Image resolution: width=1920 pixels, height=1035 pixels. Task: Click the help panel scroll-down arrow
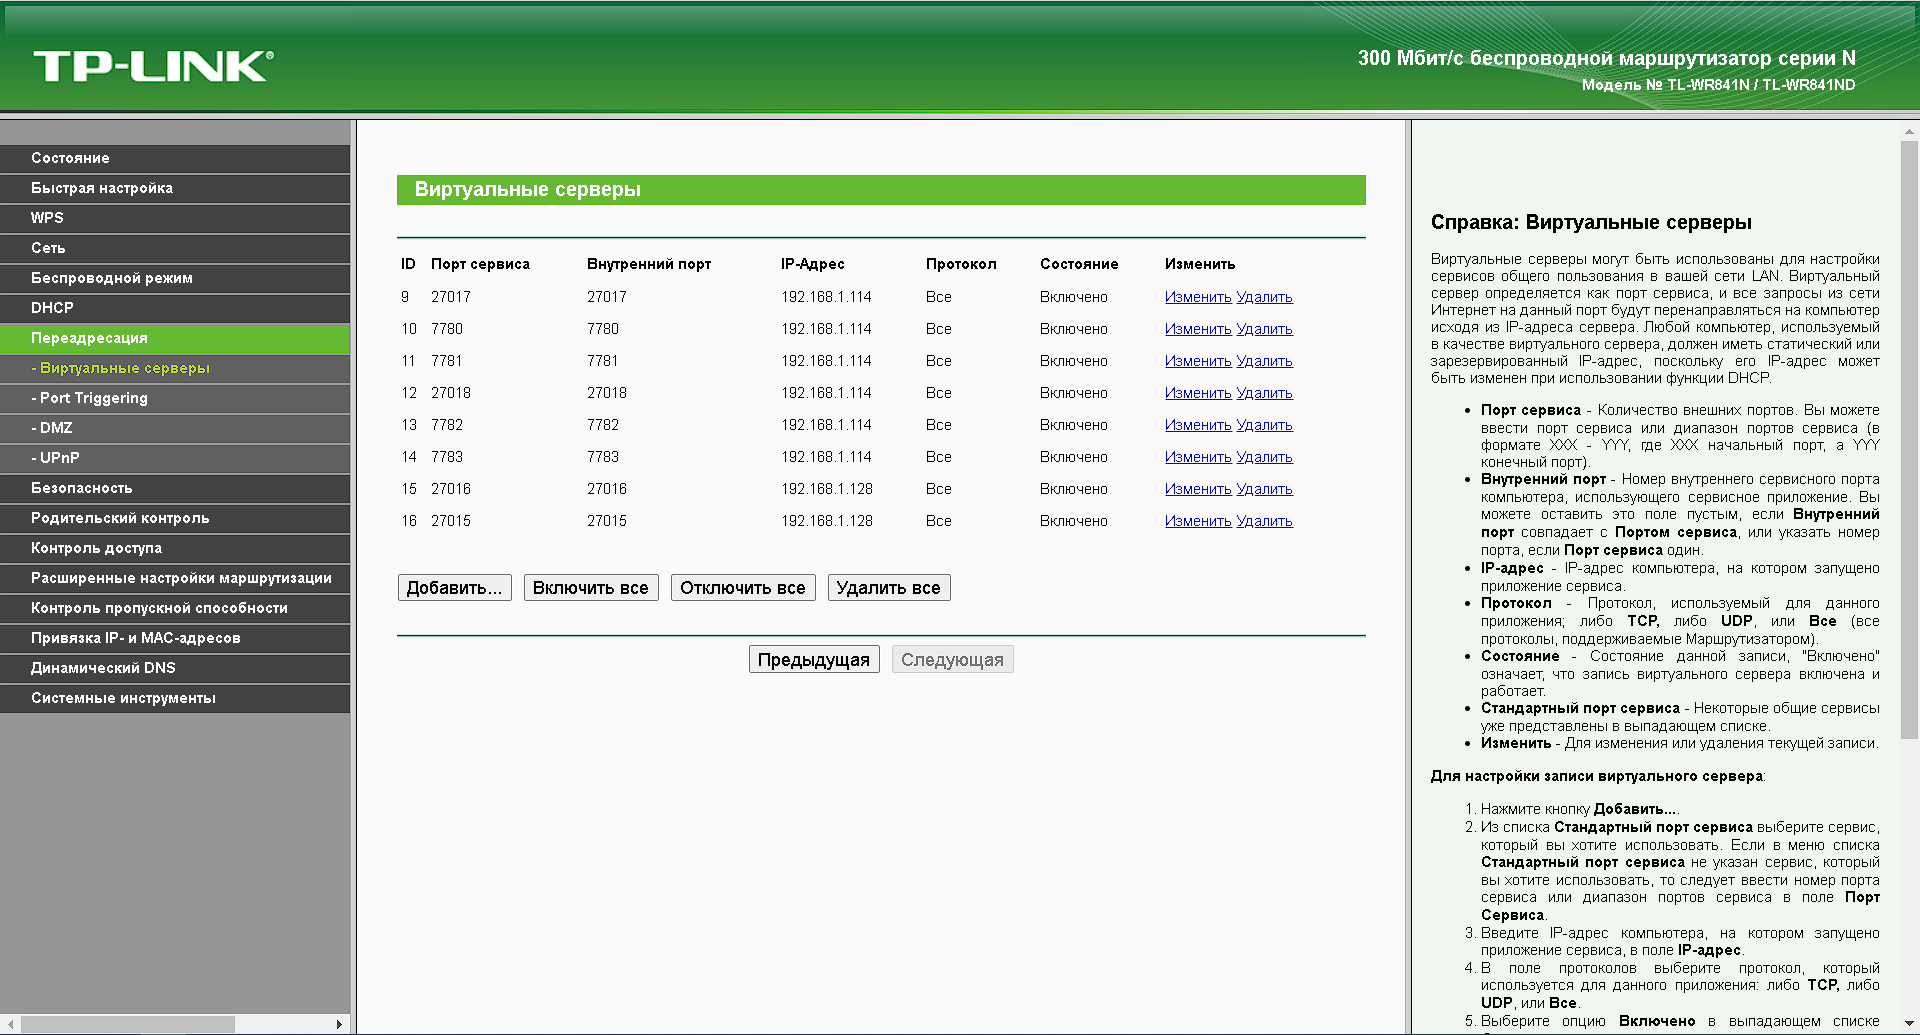pyautogui.click(x=1909, y=1024)
